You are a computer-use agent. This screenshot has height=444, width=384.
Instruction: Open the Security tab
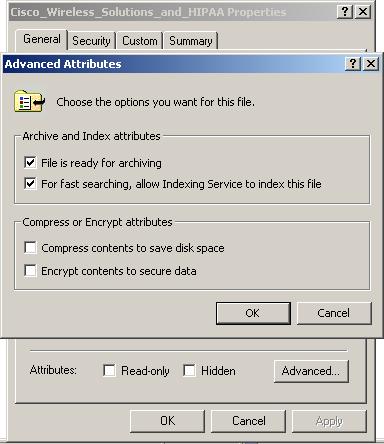[91, 41]
